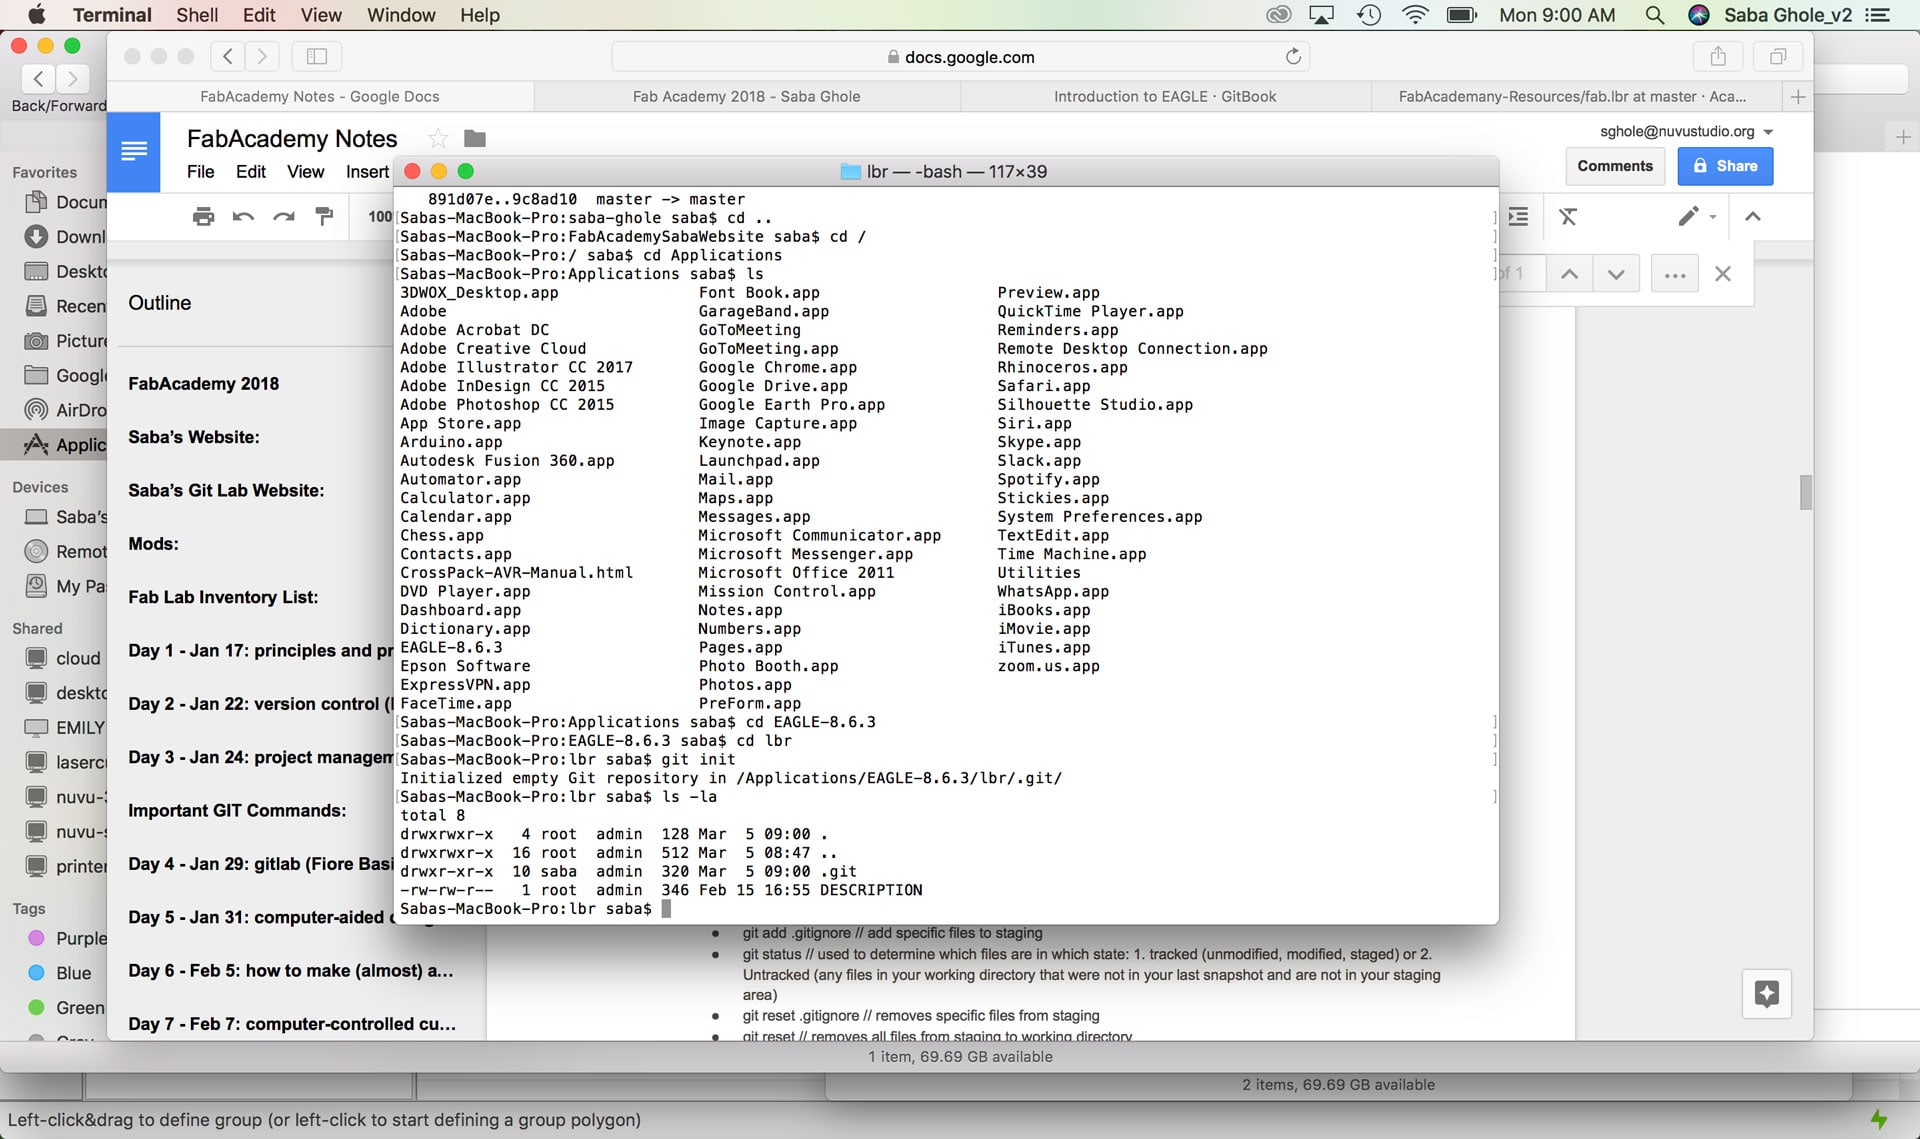The height and width of the screenshot is (1139, 1920).
Task: Click the Comments button
Action: 1615,166
